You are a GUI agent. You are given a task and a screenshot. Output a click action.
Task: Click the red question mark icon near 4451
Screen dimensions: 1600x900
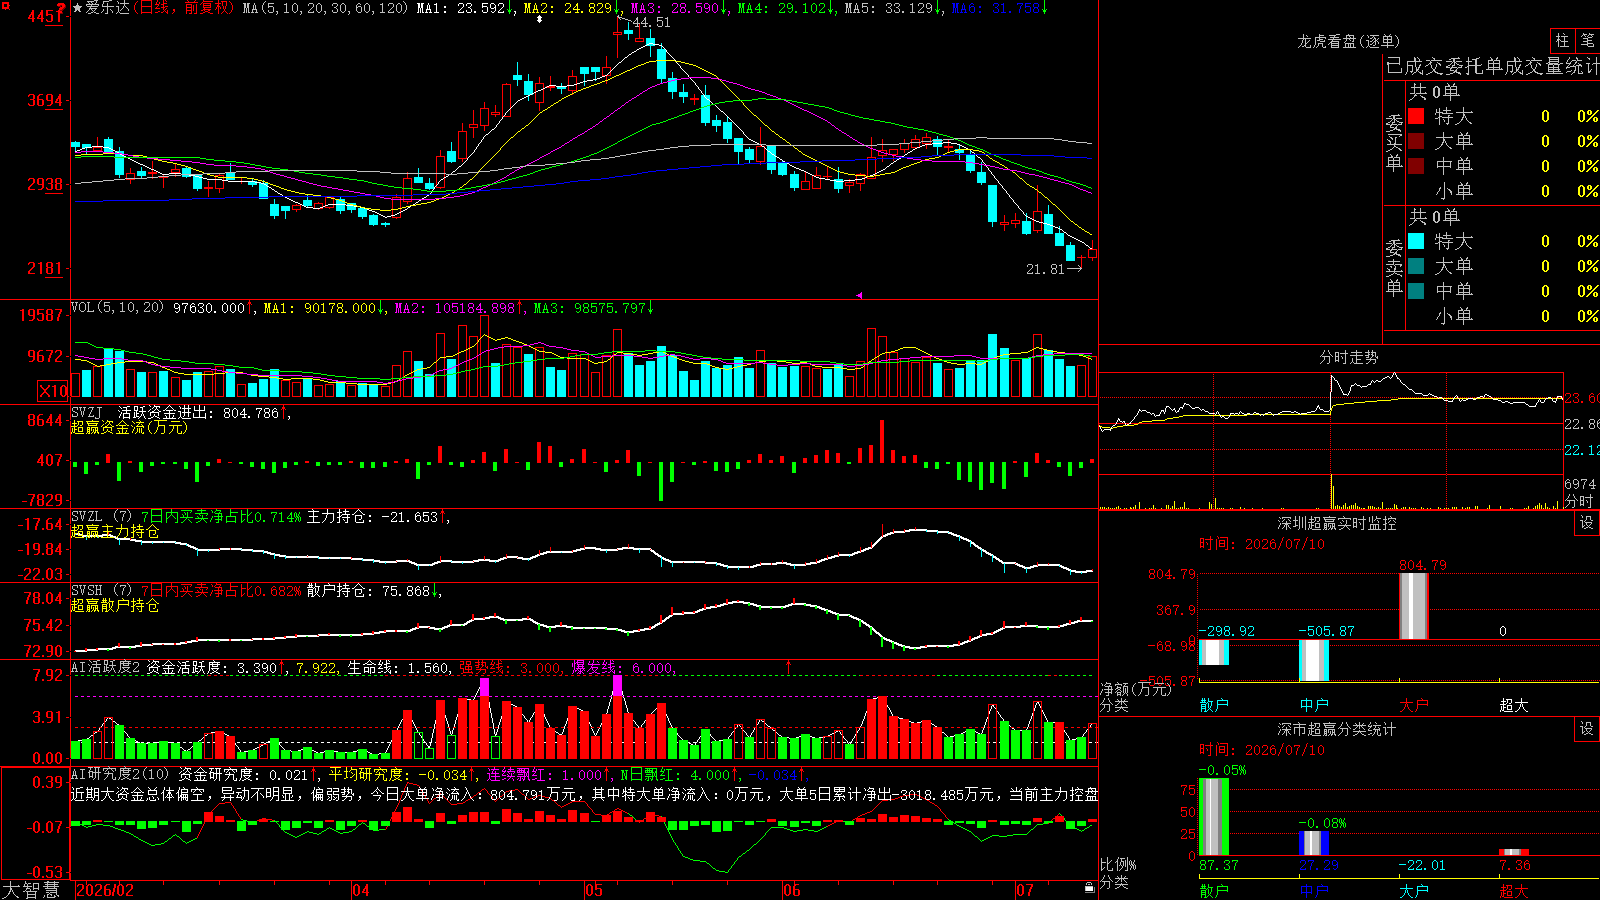point(62,9)
